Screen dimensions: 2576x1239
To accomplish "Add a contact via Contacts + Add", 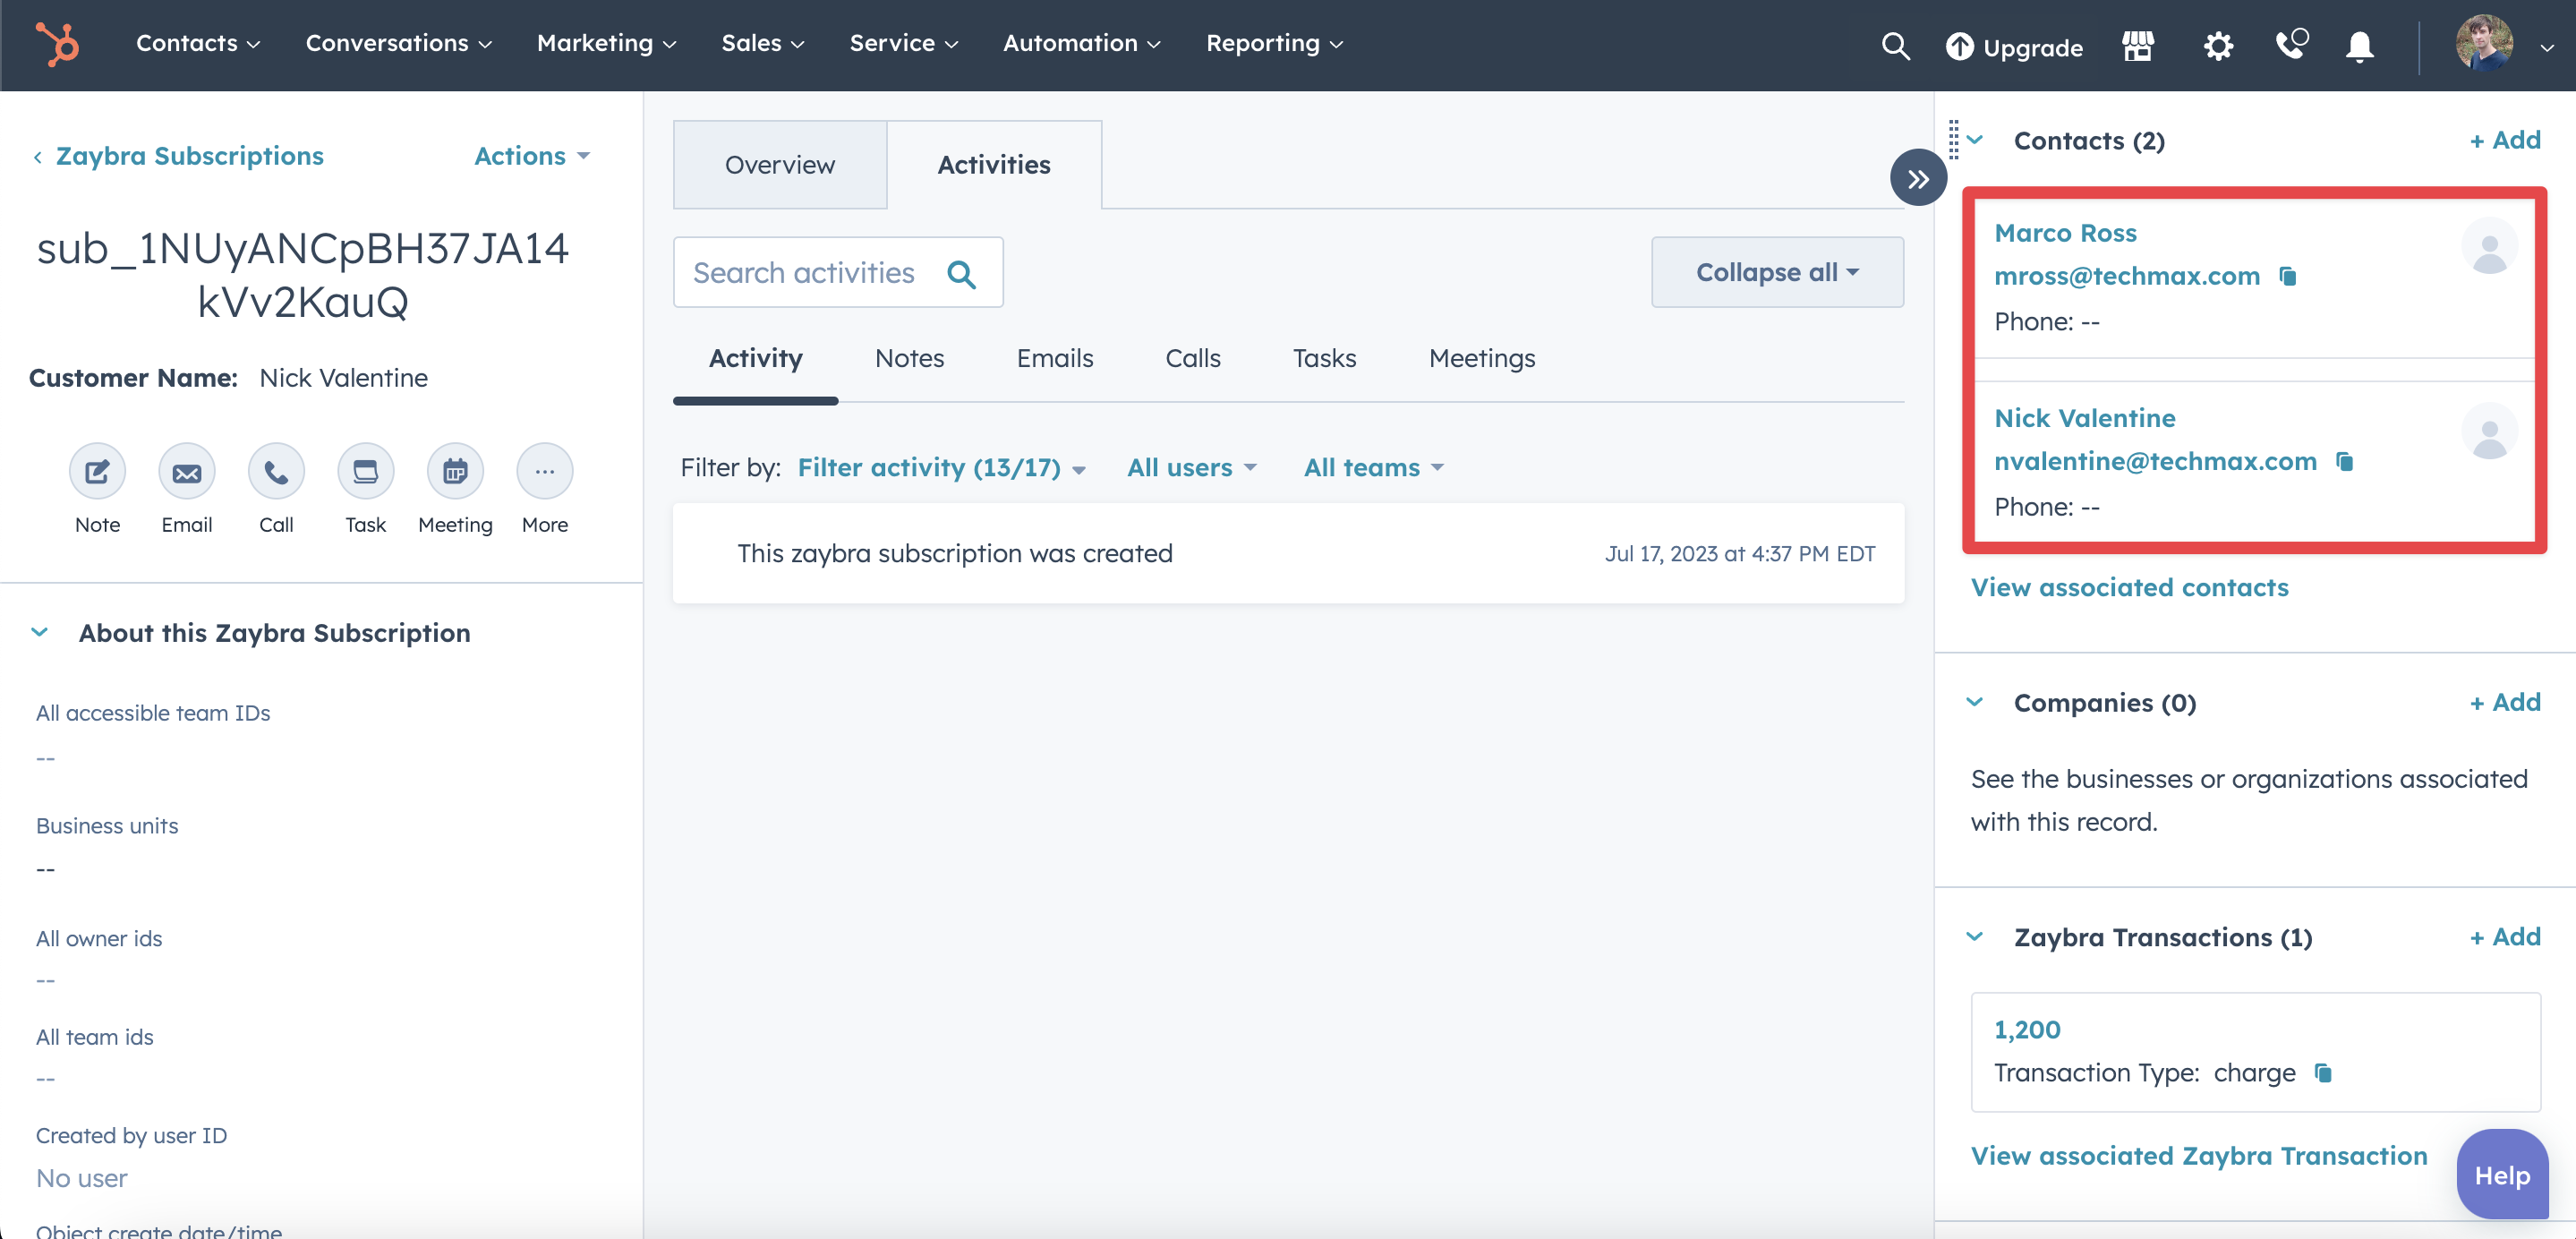I will [2505, 140].
